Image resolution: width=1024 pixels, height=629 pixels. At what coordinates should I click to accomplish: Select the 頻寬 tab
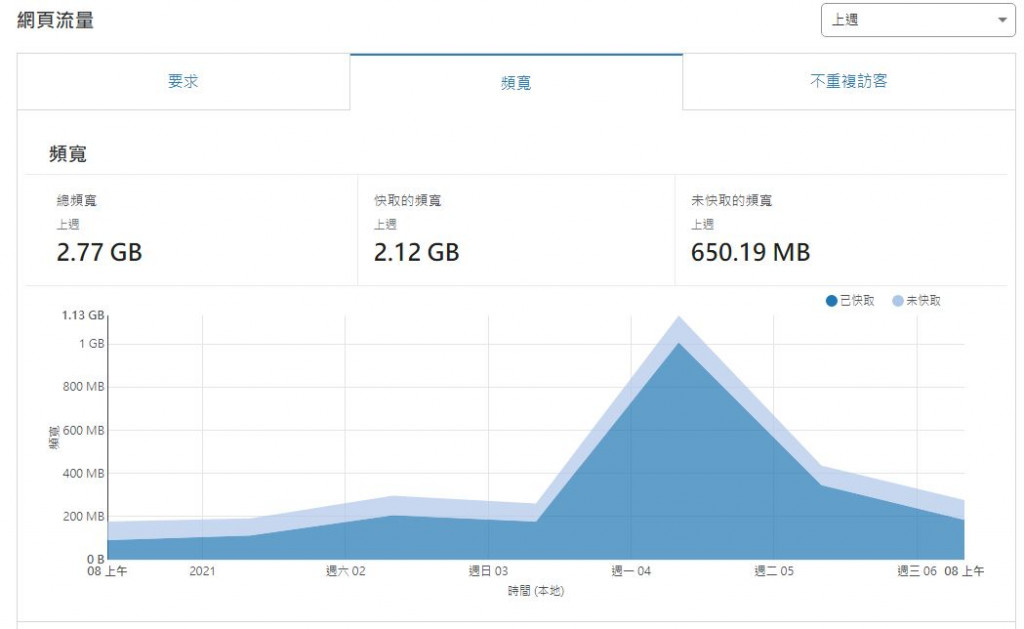(516, 82)
